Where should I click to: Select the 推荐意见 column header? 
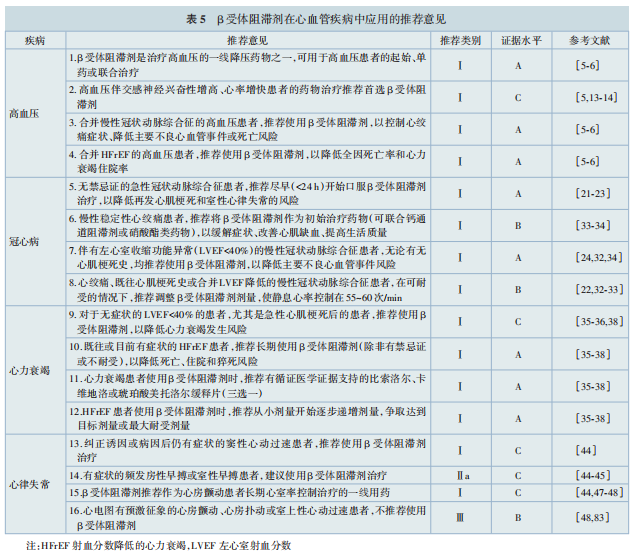(x=247, y=41)
